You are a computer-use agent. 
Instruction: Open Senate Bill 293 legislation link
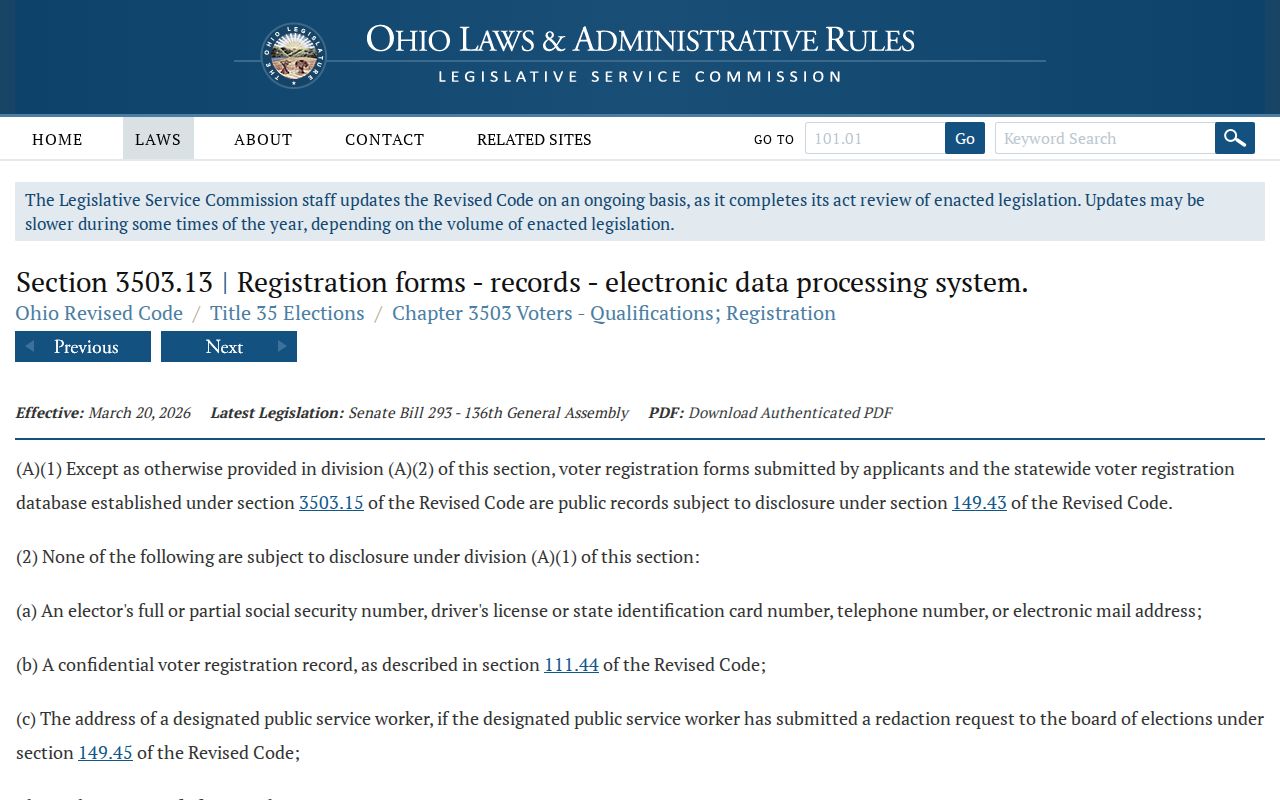(x=488, y=412)
